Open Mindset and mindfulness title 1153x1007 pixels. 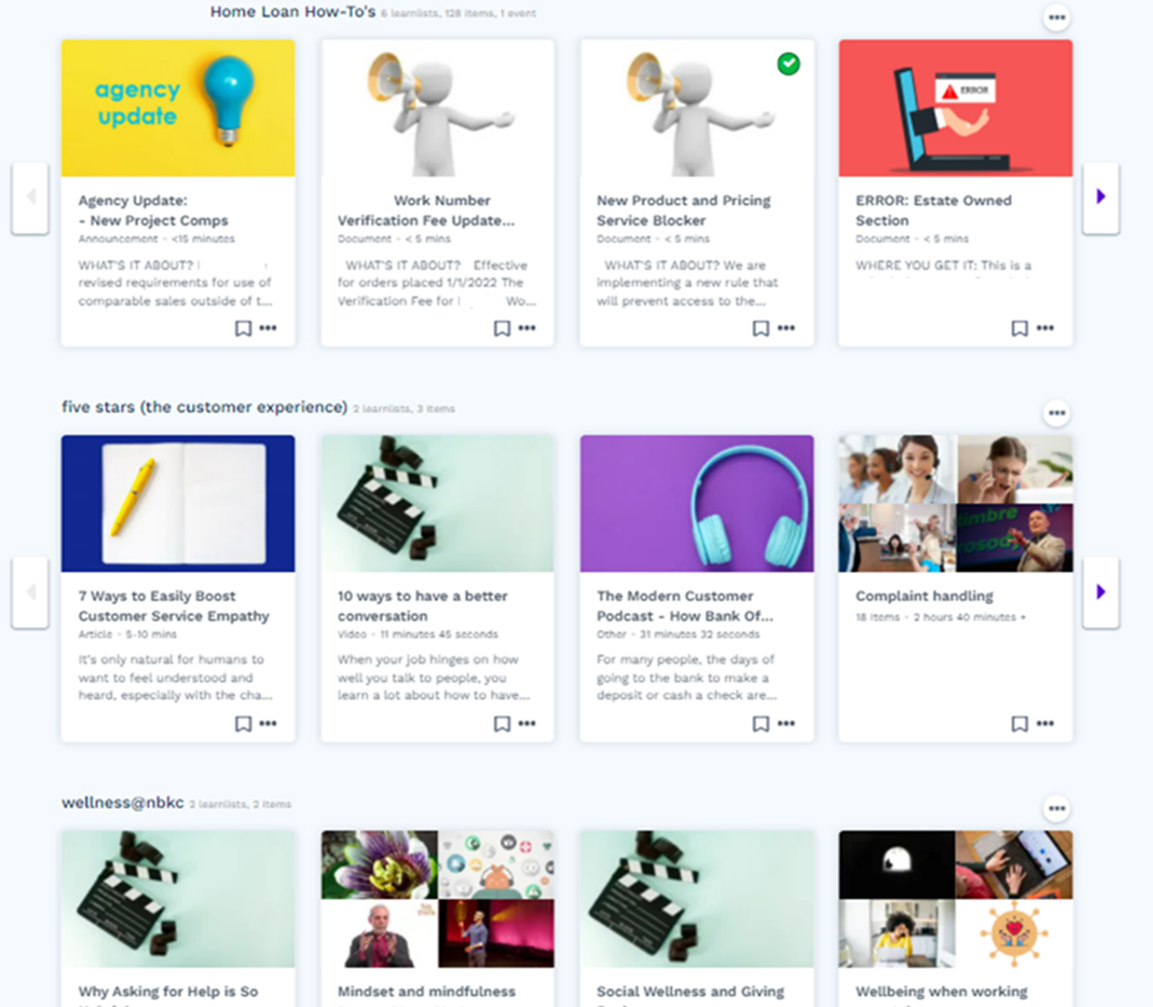tap(426, 992)
